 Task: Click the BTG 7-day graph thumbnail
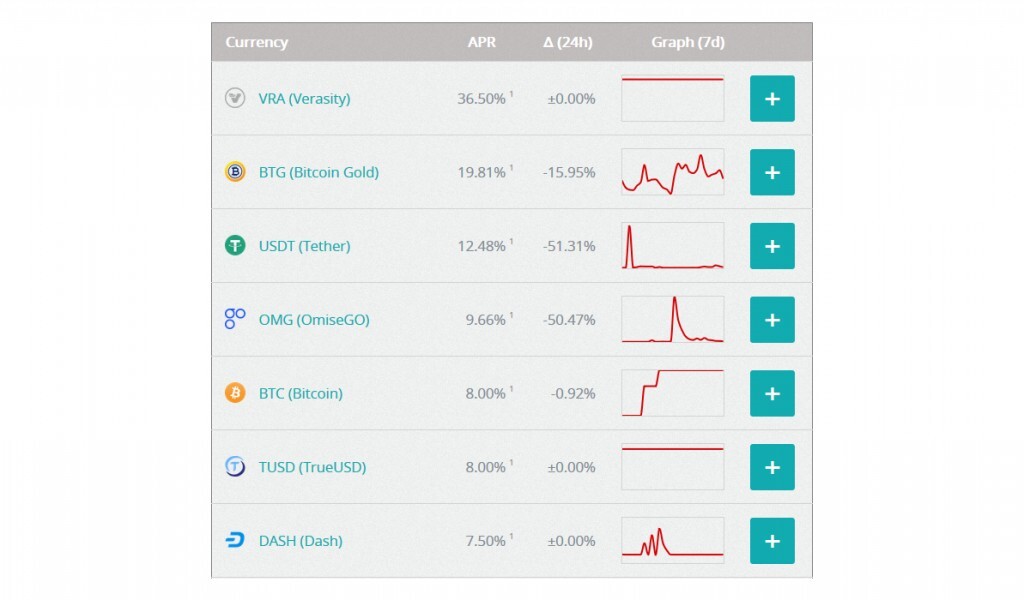coord(672,172)
